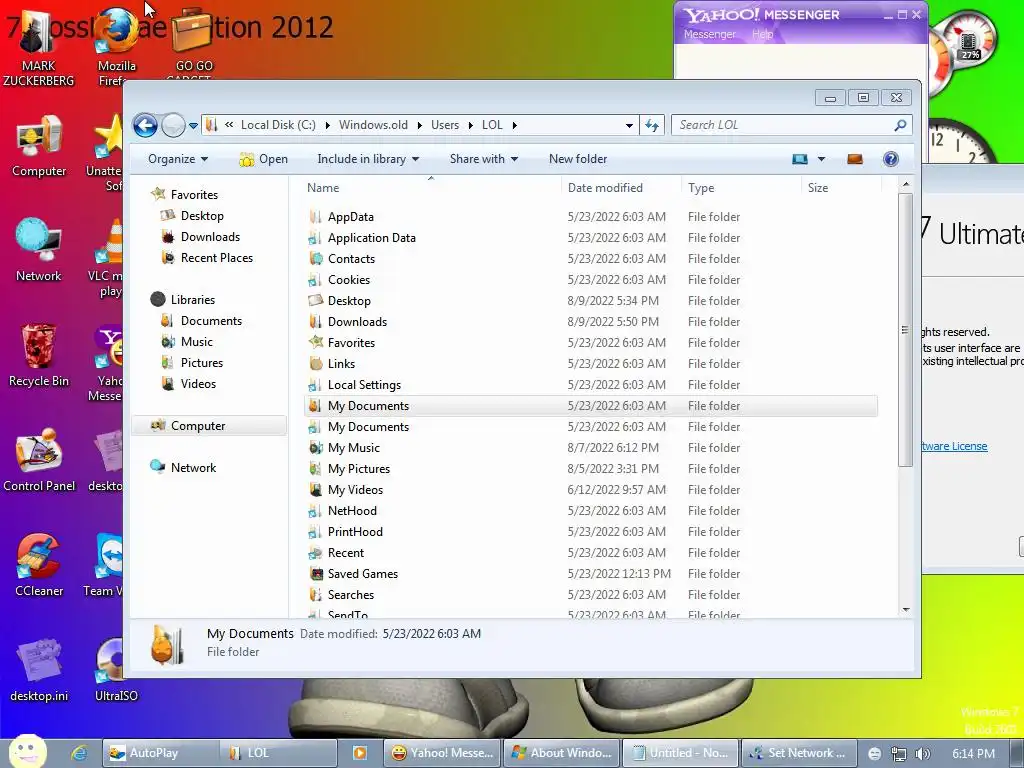Click Open in the Explorer toolbar

[263, 159]
